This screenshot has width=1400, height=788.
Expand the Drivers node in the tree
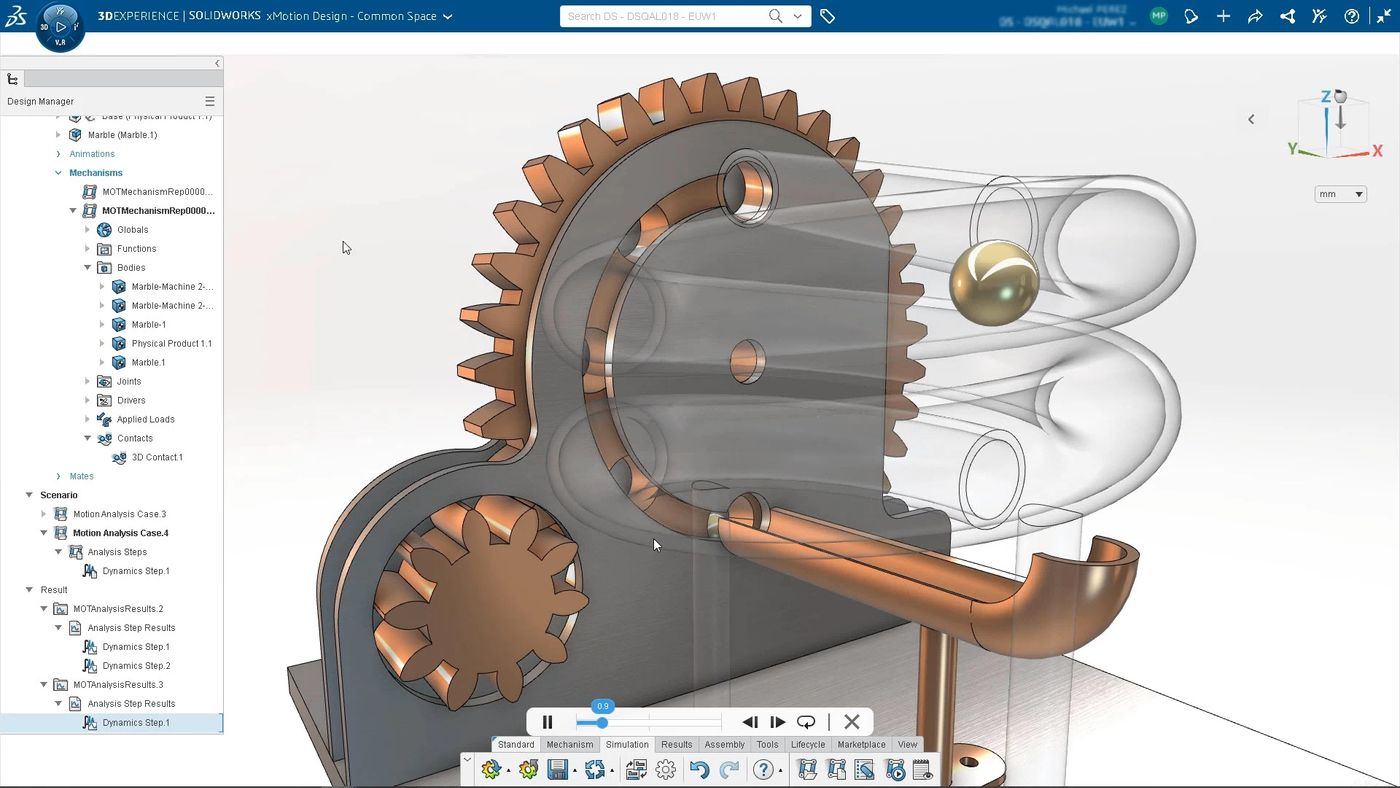tap(87, 400)
